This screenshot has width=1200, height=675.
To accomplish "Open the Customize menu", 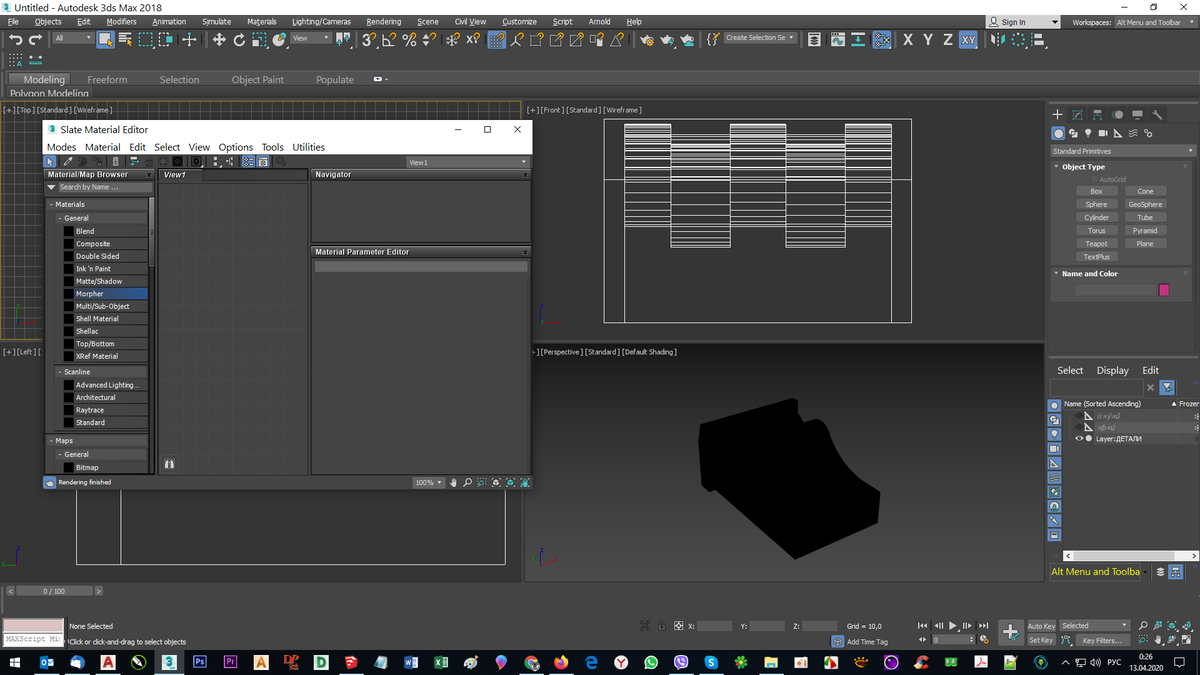I will (x=519, y=22).
